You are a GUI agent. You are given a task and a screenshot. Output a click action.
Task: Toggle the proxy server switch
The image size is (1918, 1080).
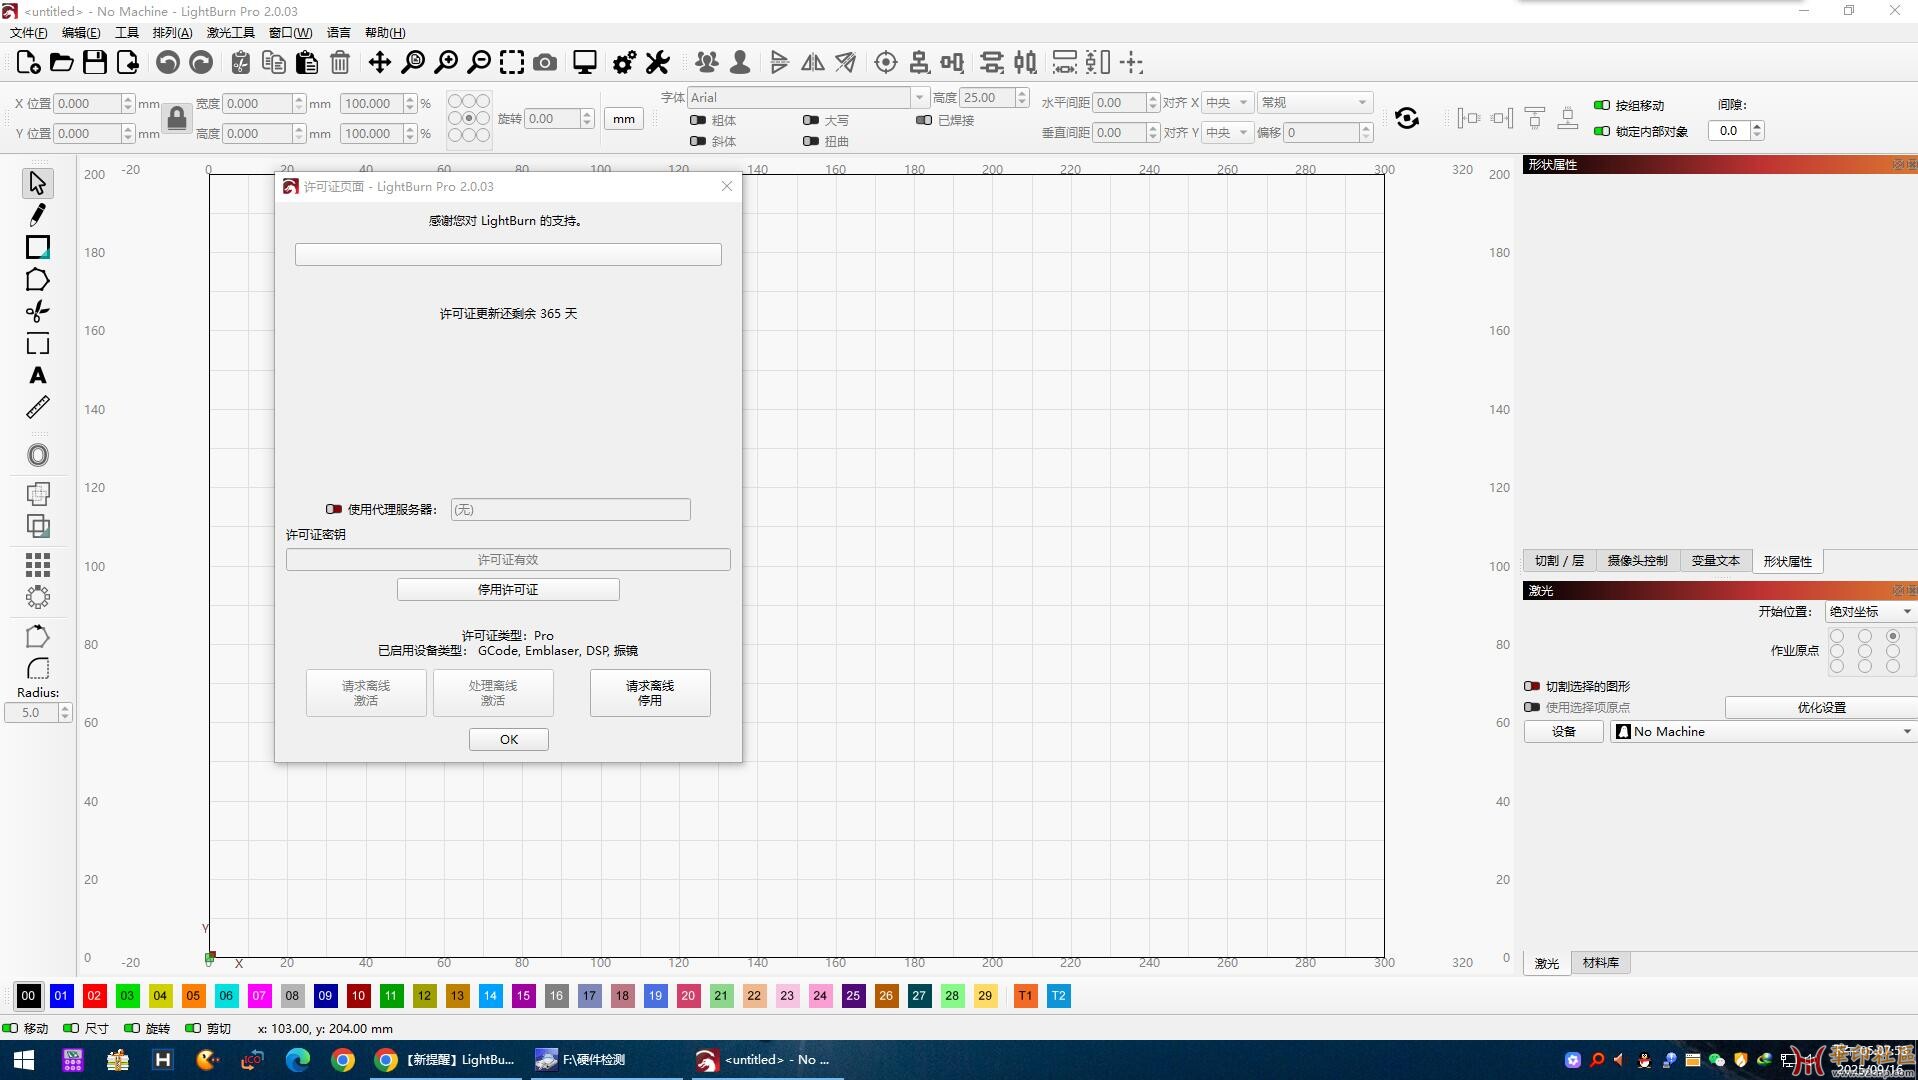(334, 509)
